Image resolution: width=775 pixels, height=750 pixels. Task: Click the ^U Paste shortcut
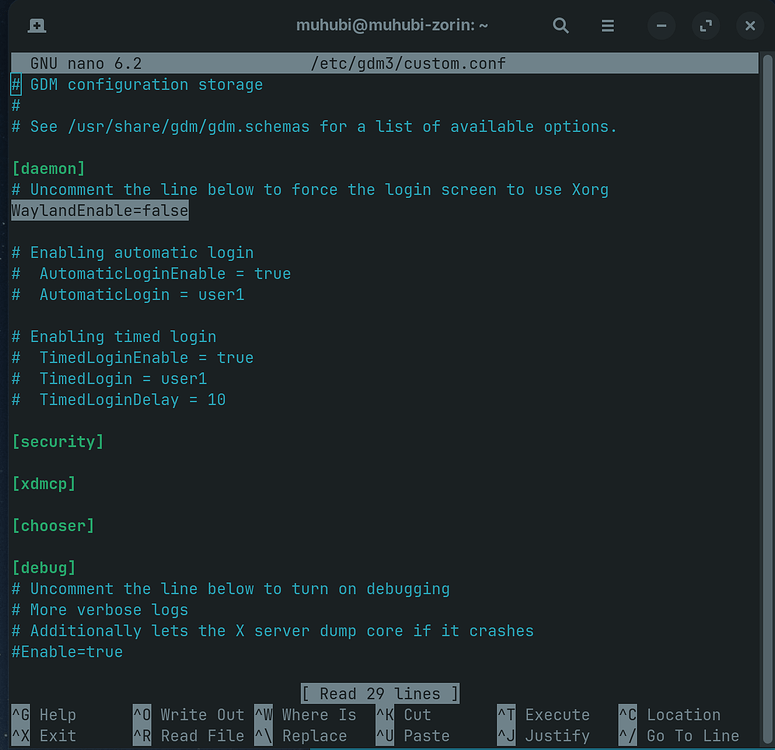[x=413, y=736]
